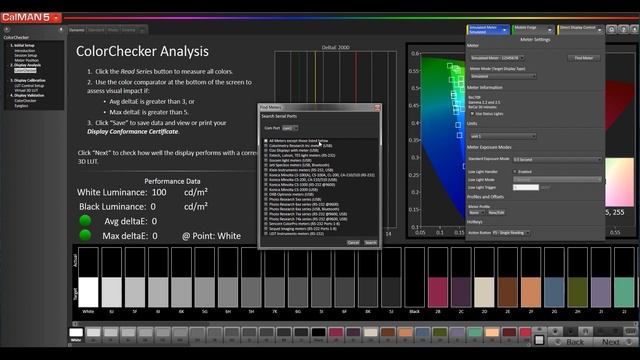Screen dimensions: 640x360
Task: Select the black swatch in bottom strip
Action: 318,333
